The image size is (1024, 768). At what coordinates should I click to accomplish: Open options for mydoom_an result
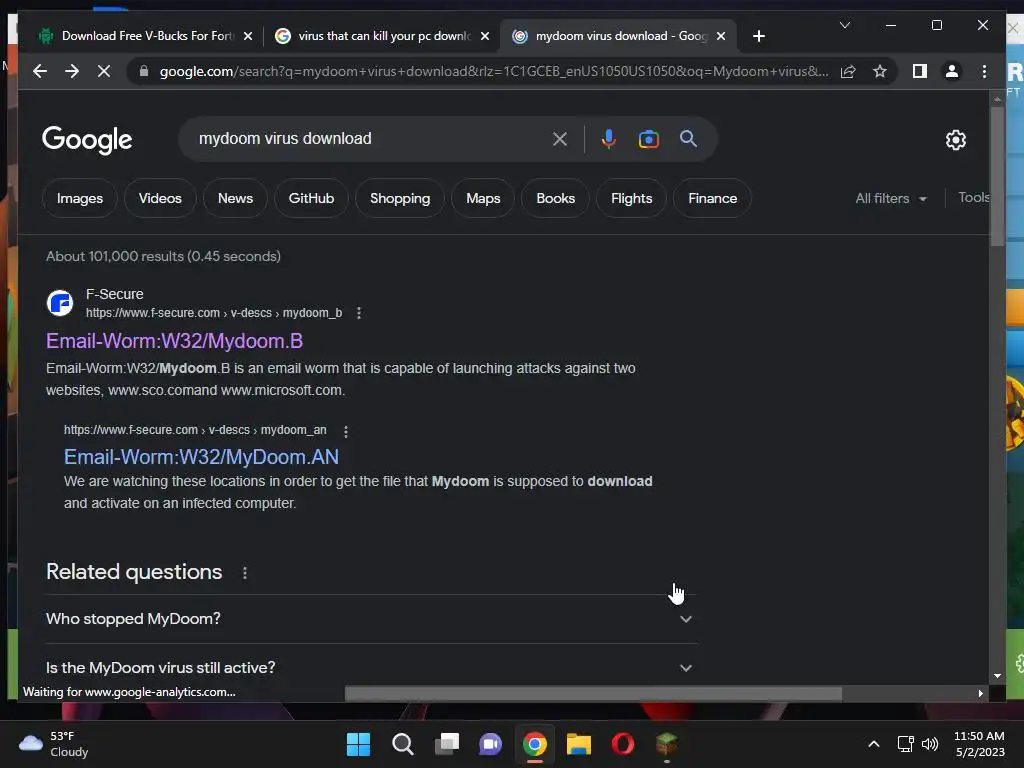tap(345, 431)
